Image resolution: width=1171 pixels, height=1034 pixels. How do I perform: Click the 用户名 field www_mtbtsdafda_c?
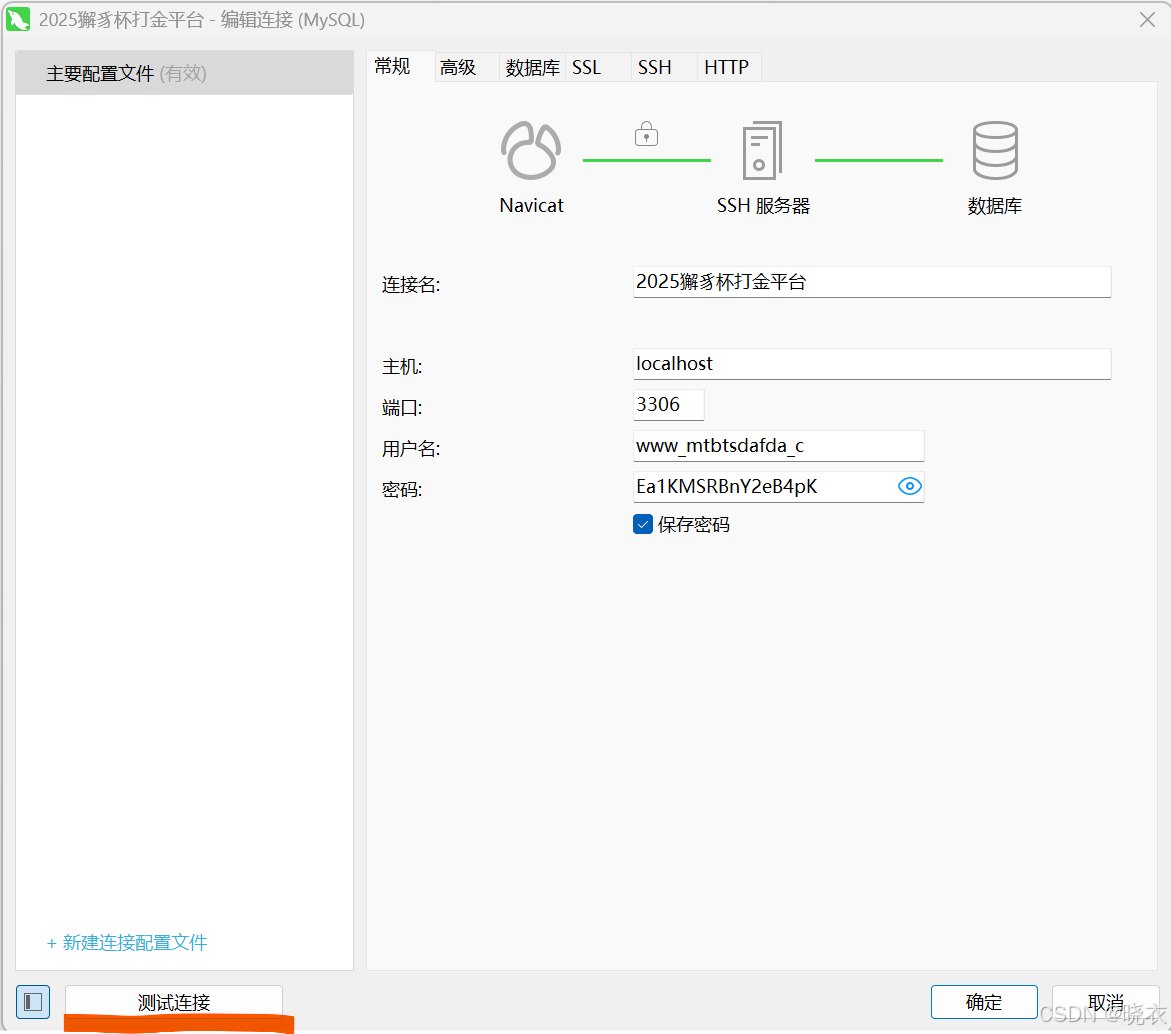778,446
